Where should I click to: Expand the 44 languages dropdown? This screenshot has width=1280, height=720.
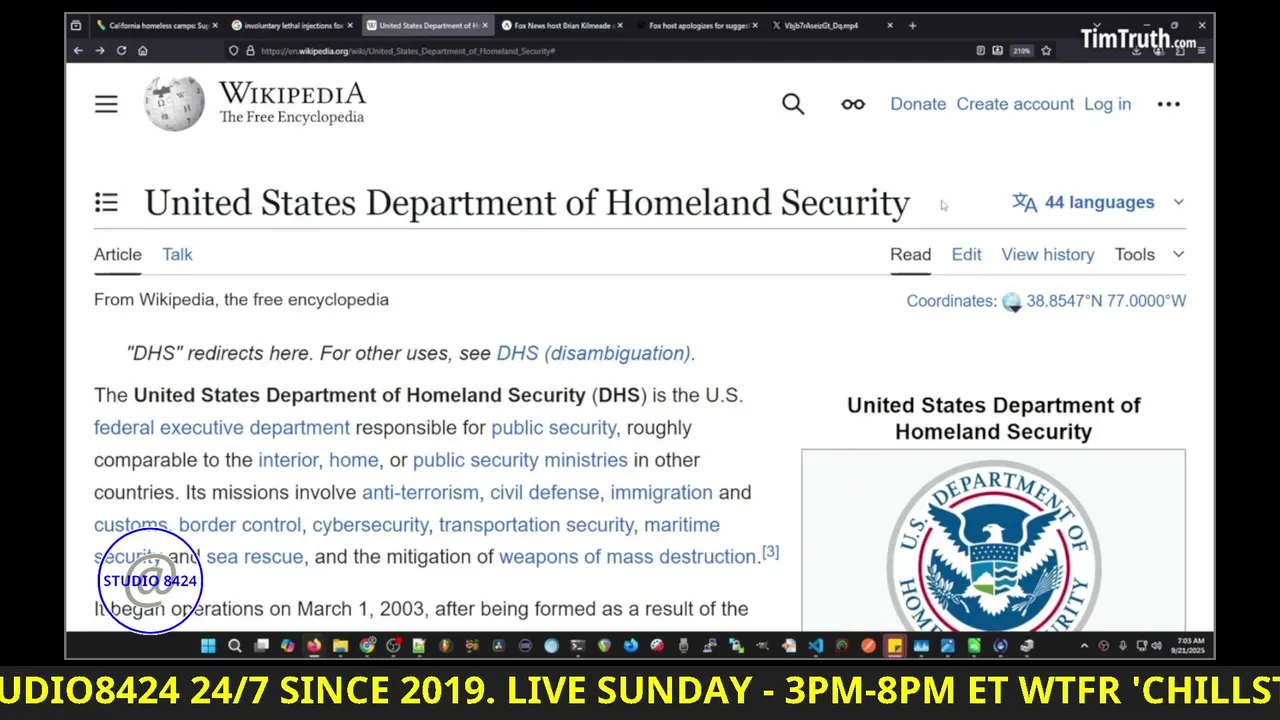coord(1098,202)
